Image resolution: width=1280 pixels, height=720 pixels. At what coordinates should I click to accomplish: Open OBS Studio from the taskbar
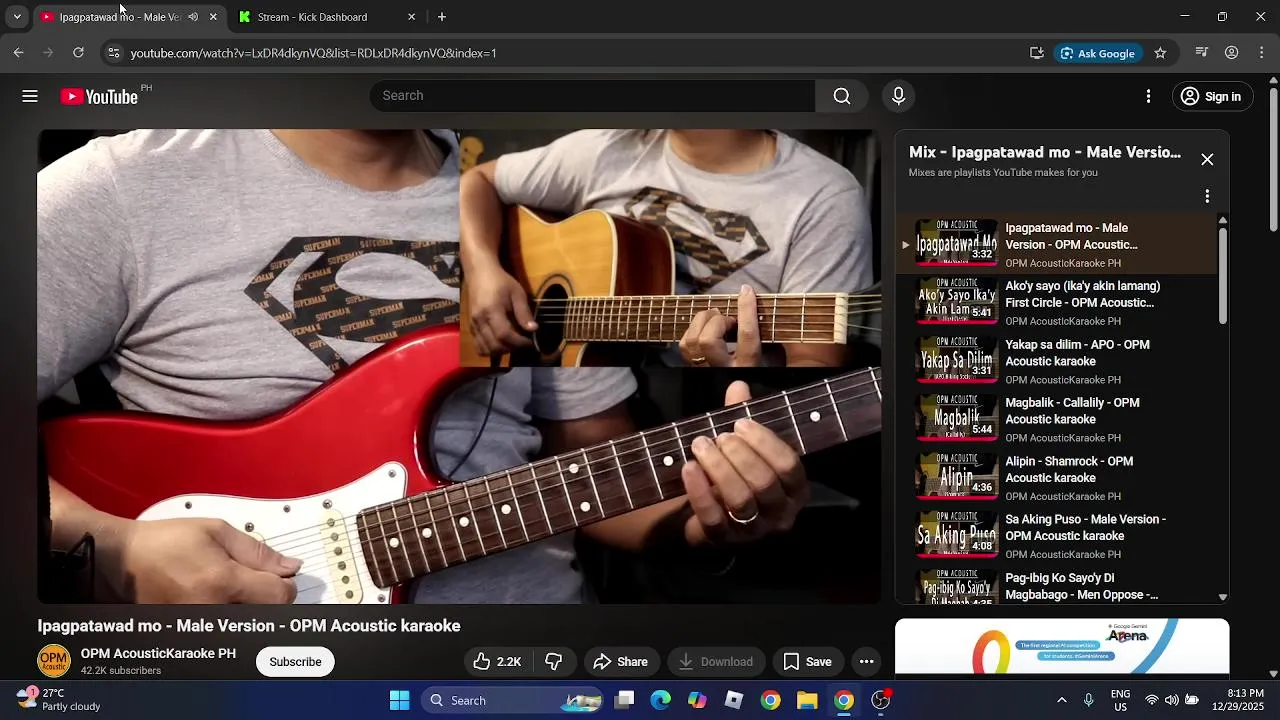pos(881,700)
